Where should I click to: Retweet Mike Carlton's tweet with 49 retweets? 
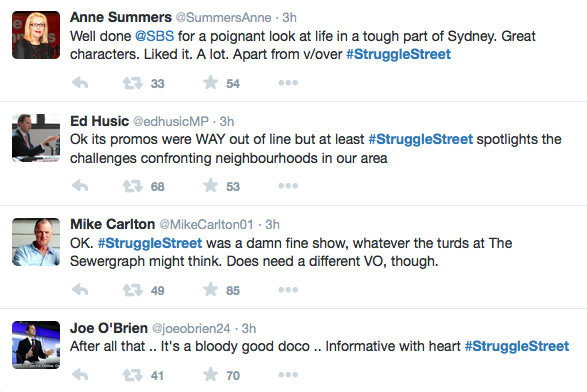coord(133,289)
